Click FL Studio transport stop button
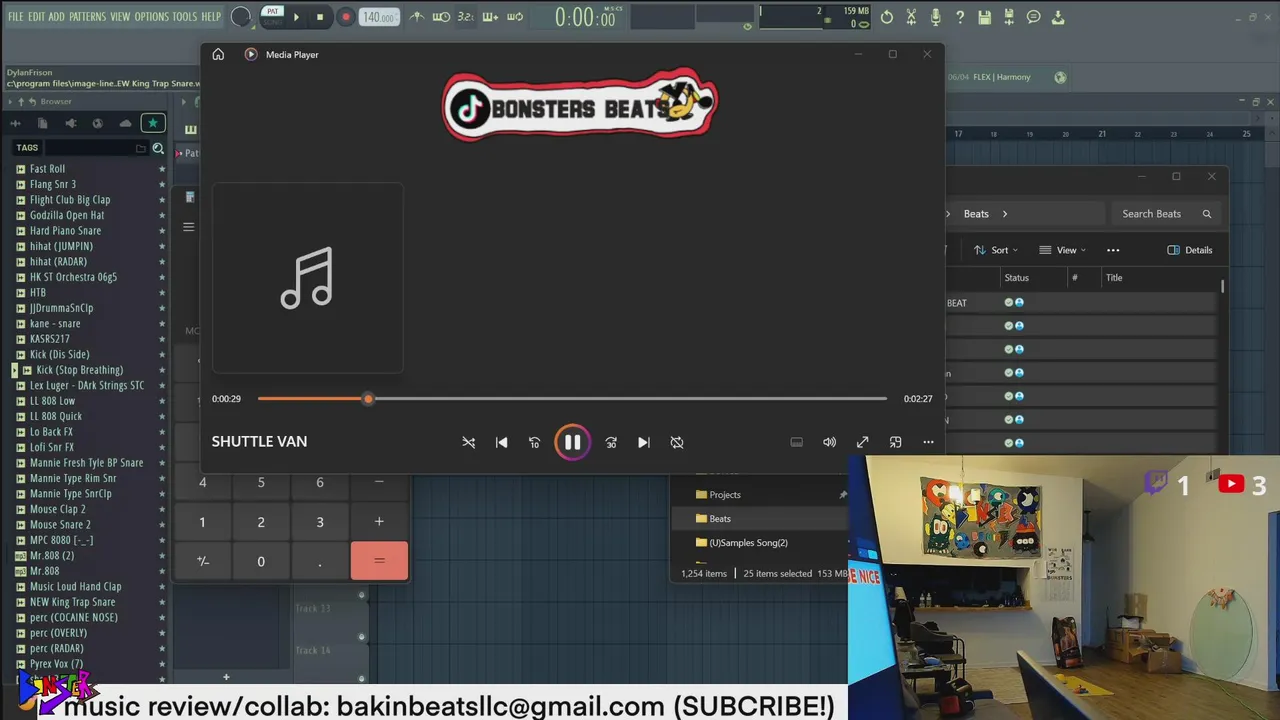Image resolution: width=1280 pixels, height=720 pixels. pos(320,17)
